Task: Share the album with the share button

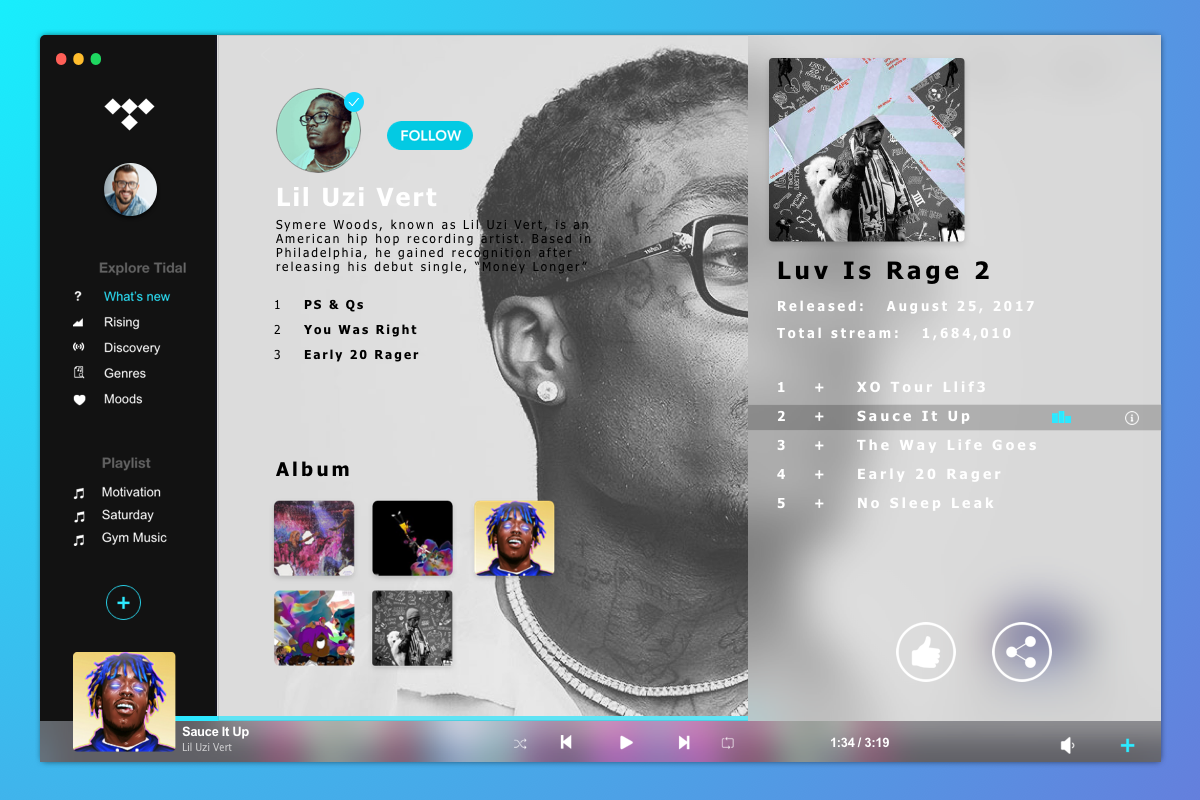Action: pyautogui.click(x=1022, y=652)
